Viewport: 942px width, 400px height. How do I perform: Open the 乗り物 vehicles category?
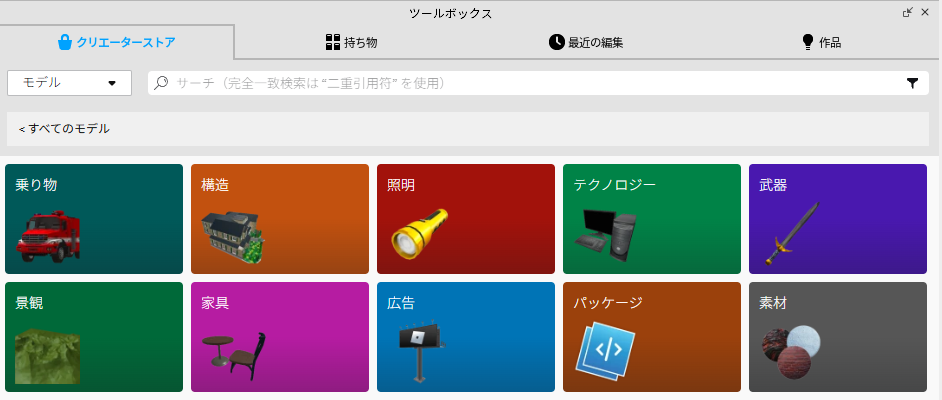pos(94,219)
